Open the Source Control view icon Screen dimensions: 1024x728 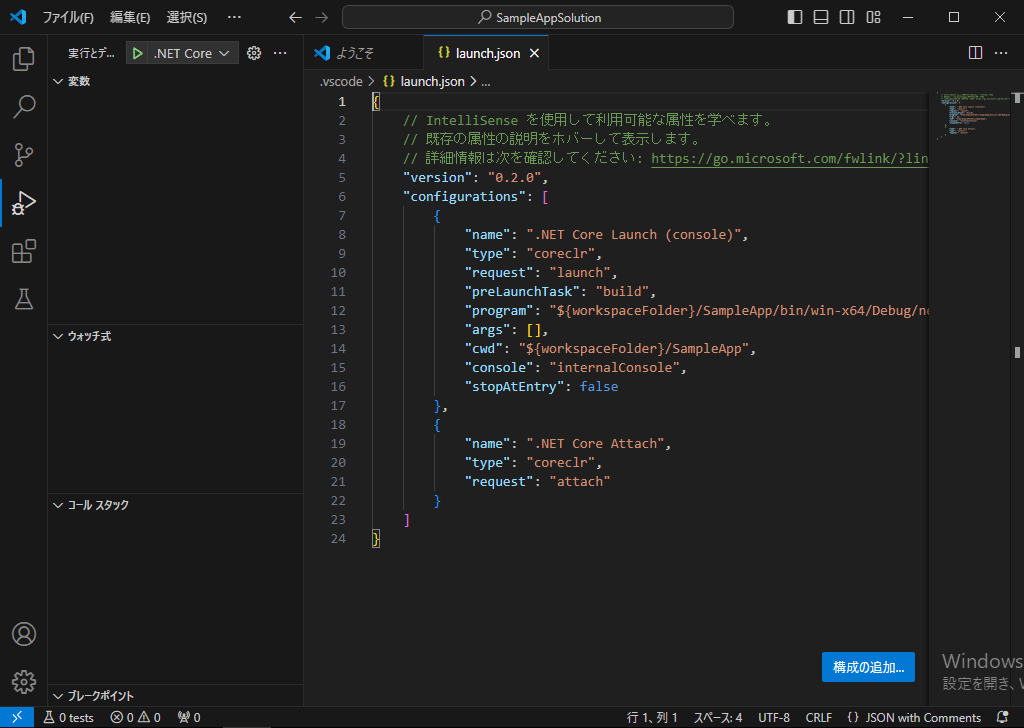pos(23,155)
